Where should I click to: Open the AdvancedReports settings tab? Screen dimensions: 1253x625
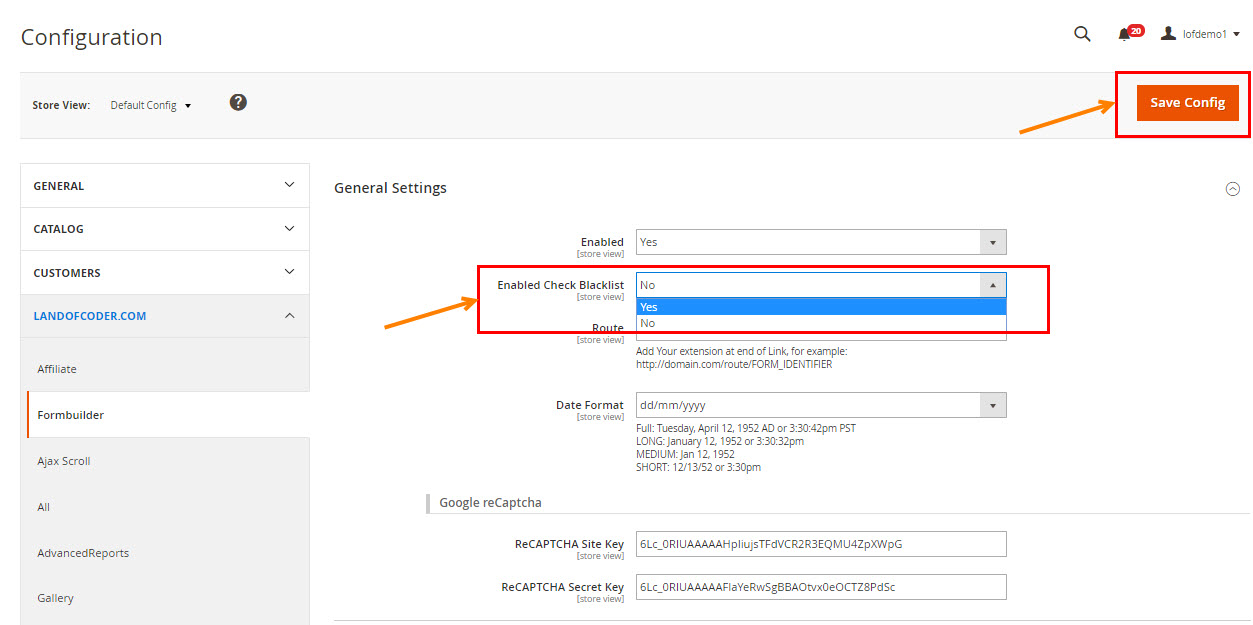(x=83, y=553)
